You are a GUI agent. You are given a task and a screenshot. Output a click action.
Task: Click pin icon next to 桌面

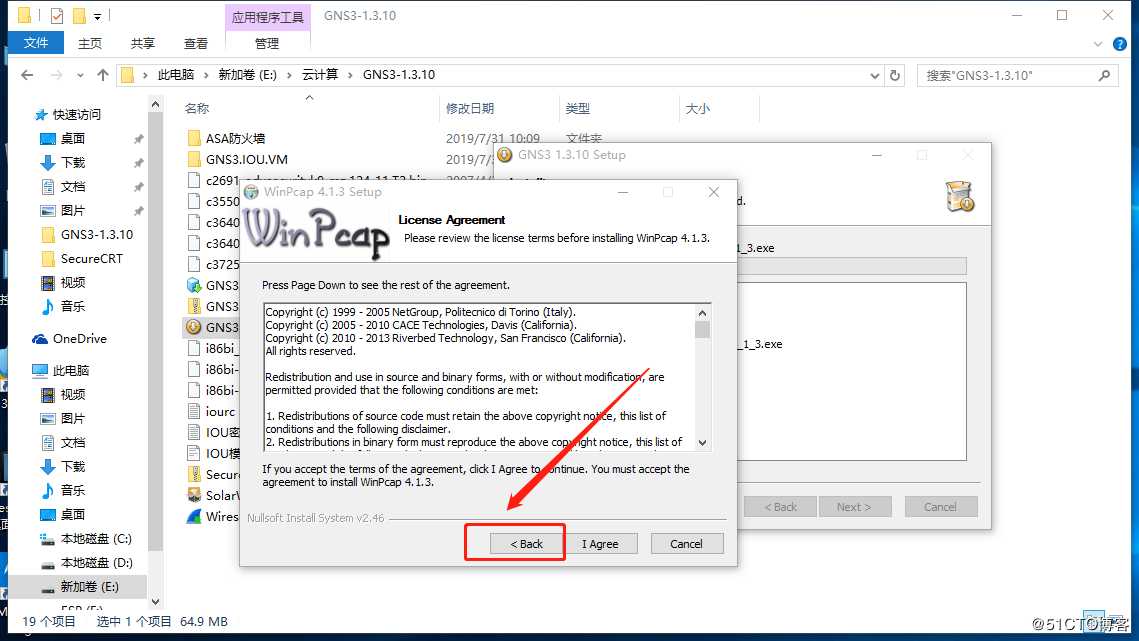pos(138,139)
